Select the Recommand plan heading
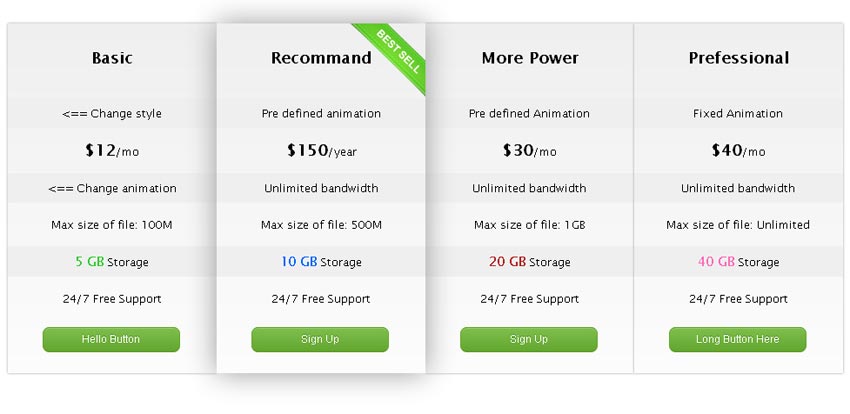The width and height of the screenshot is (850, 414). 321,58
